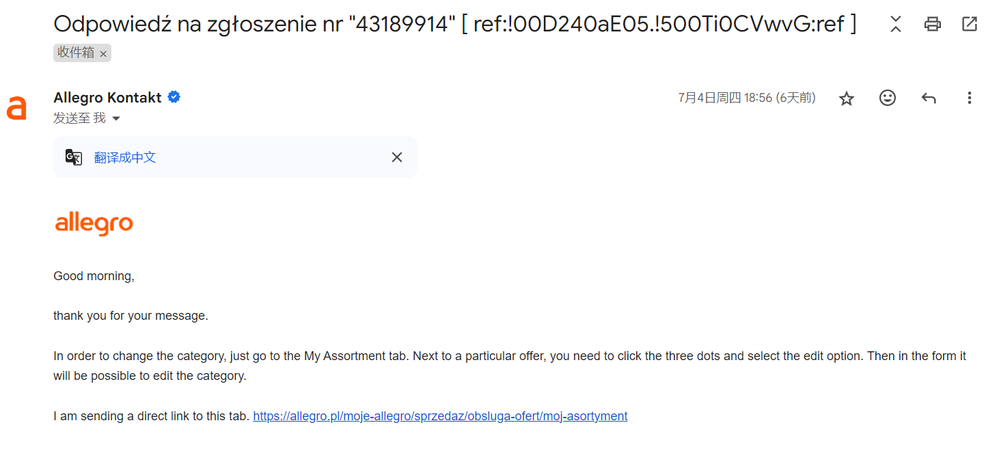Click the orange Allegro sender avatar
Image resolution: width=999 pixels, height=451 pixels.
tap(17, 108)
